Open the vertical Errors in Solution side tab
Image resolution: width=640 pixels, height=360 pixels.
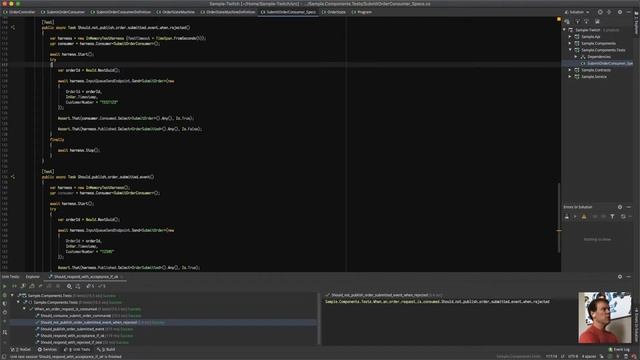(636, 324)
